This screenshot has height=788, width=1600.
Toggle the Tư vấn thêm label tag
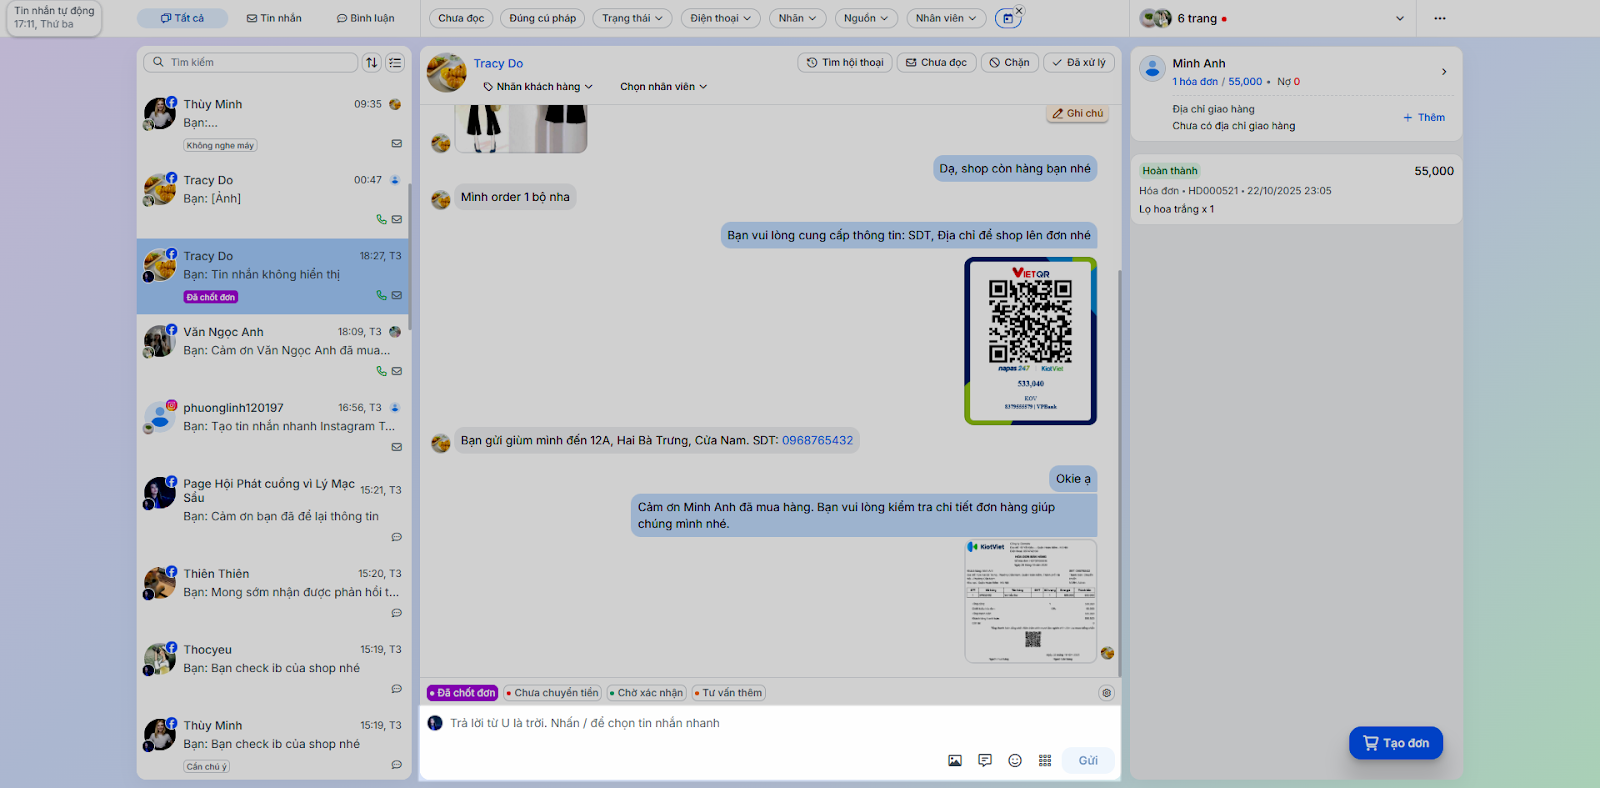click(728, 693)
